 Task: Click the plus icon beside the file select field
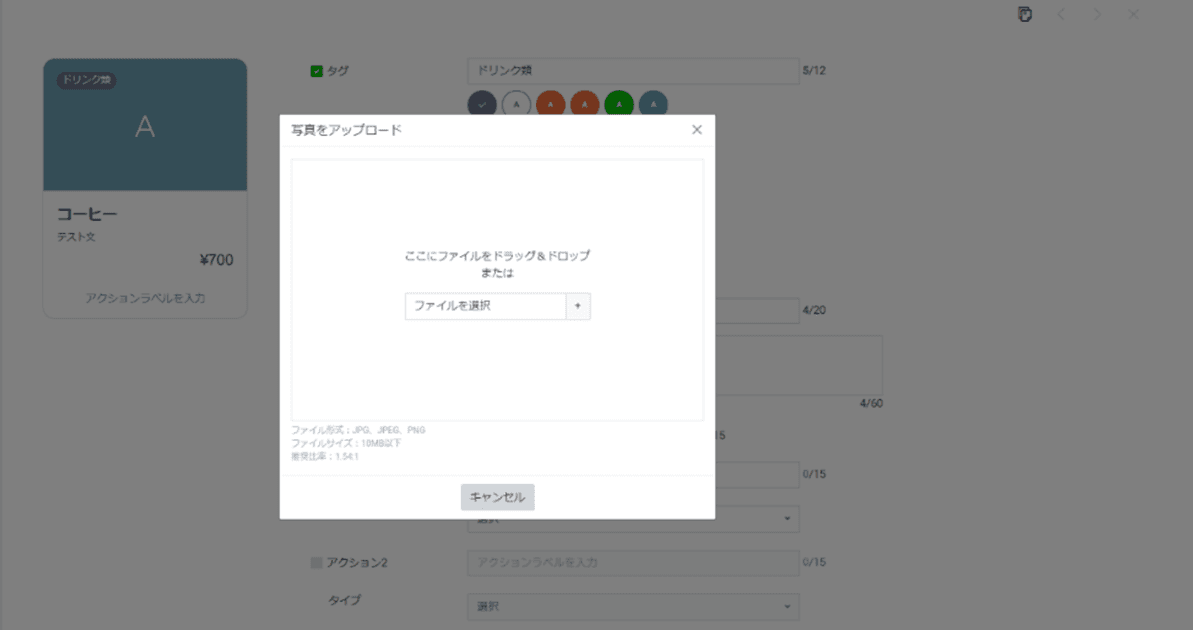coord(579,306)
